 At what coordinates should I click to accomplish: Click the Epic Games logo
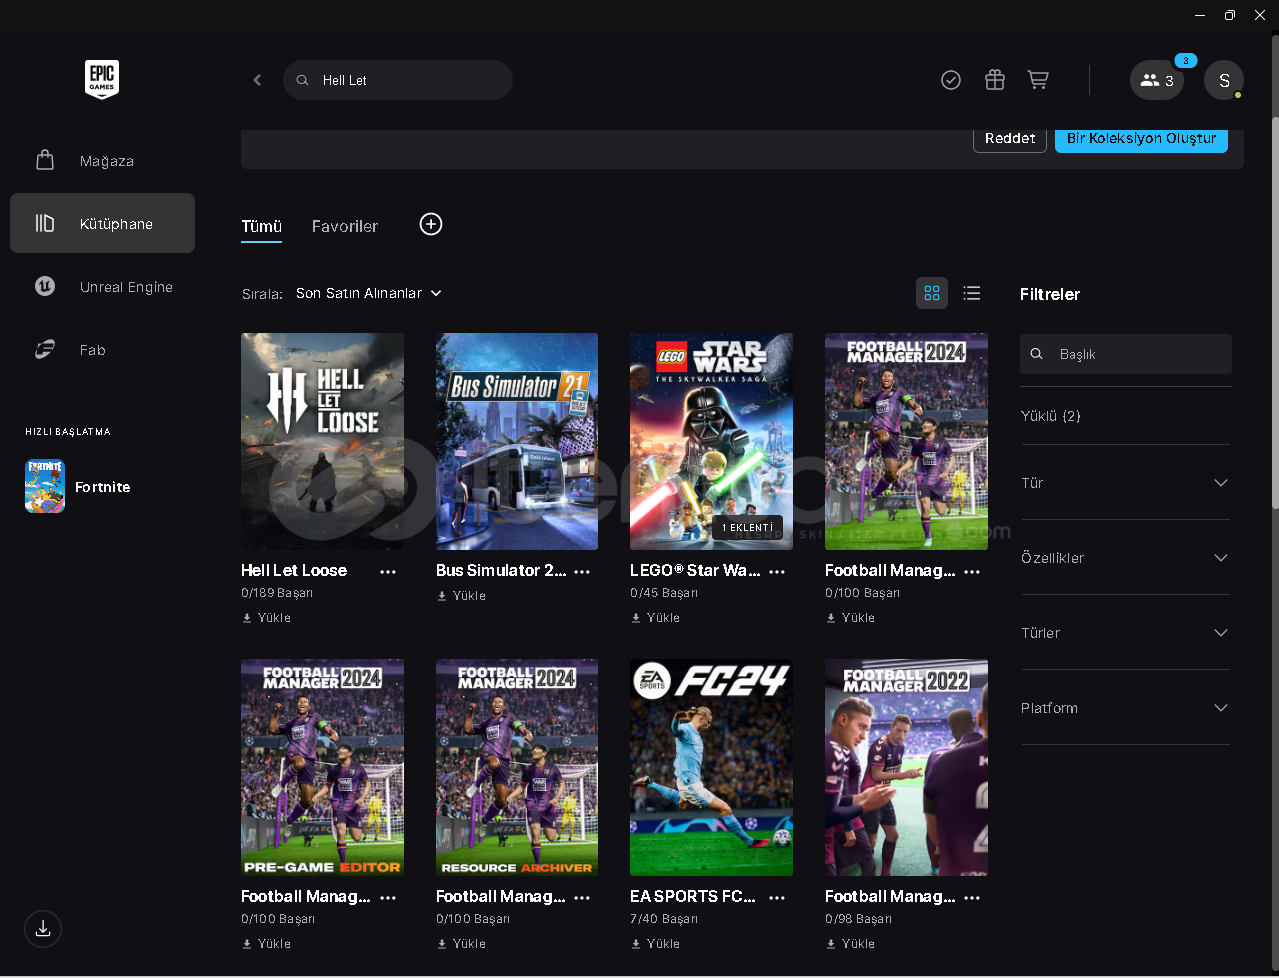click(x=102, y=79)
